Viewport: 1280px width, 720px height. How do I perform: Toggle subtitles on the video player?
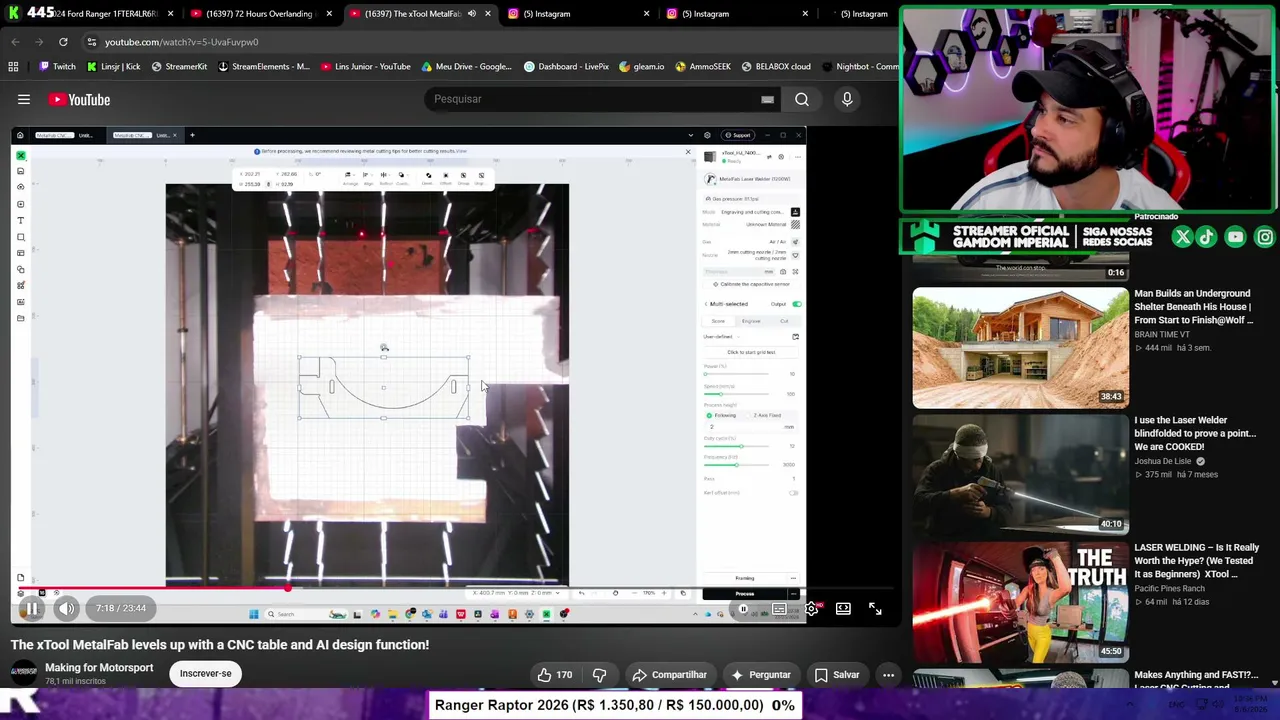click(x=778, y=608)
